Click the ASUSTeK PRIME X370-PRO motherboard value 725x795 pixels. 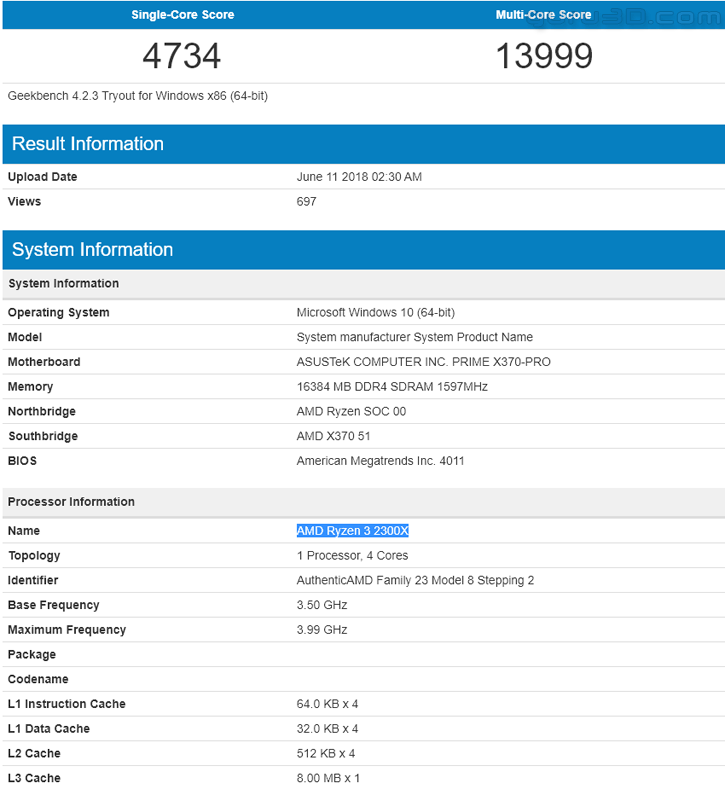point(423,362)
